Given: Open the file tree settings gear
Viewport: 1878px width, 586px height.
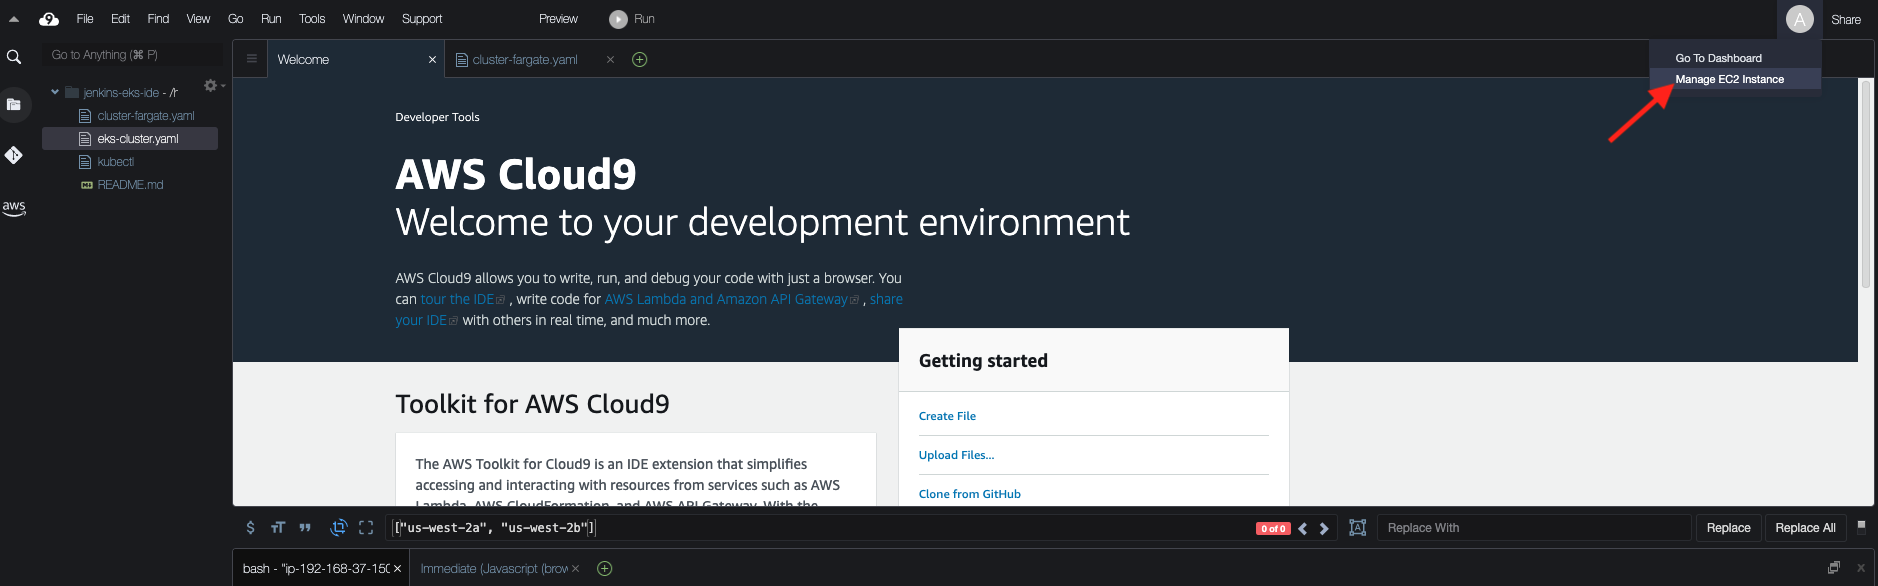Looking at the screenshot, I should (211, 86).
